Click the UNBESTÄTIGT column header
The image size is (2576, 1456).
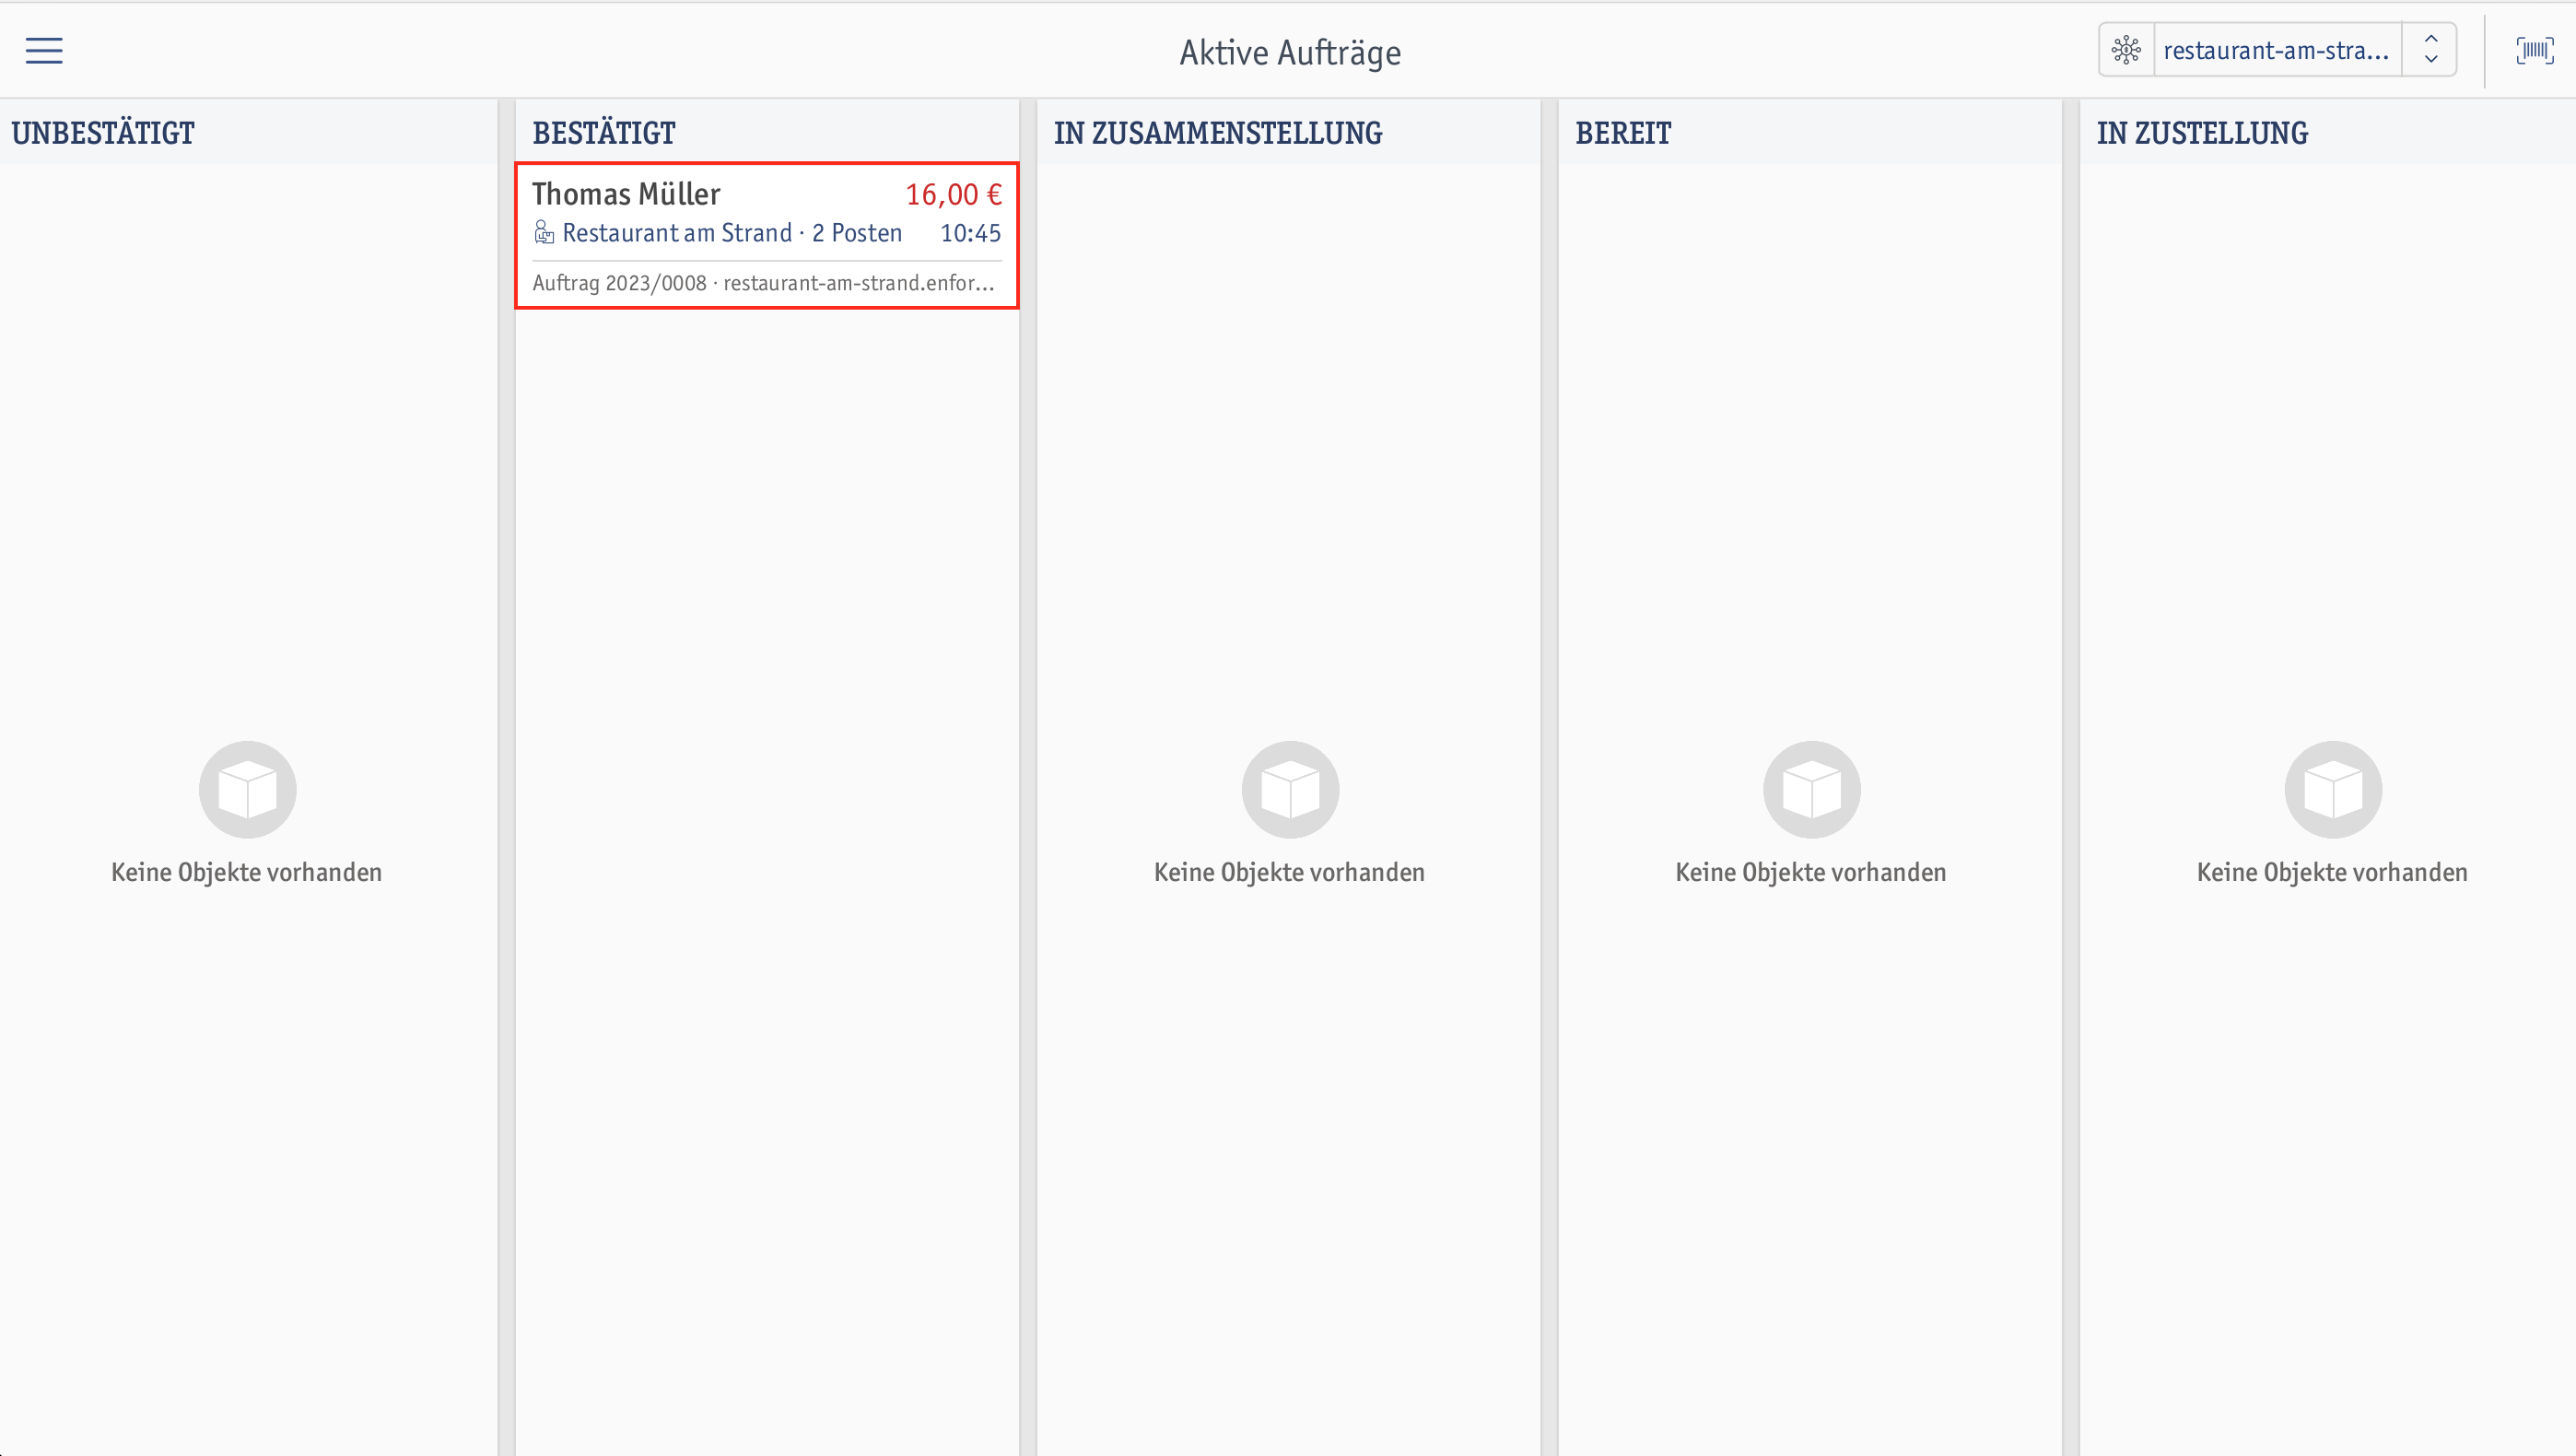(103, 133)
